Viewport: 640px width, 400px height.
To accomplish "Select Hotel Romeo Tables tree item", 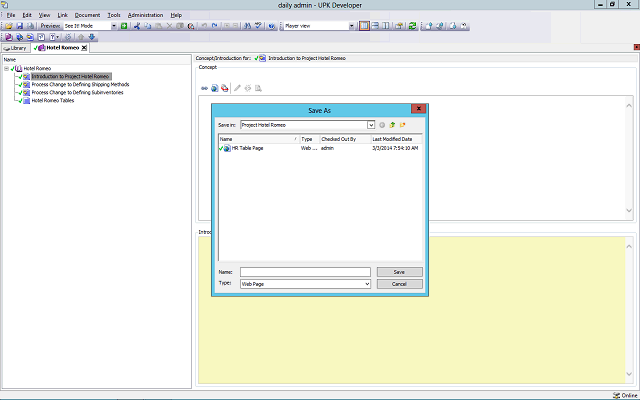I will pyautogui.click(x=53, y=100).
